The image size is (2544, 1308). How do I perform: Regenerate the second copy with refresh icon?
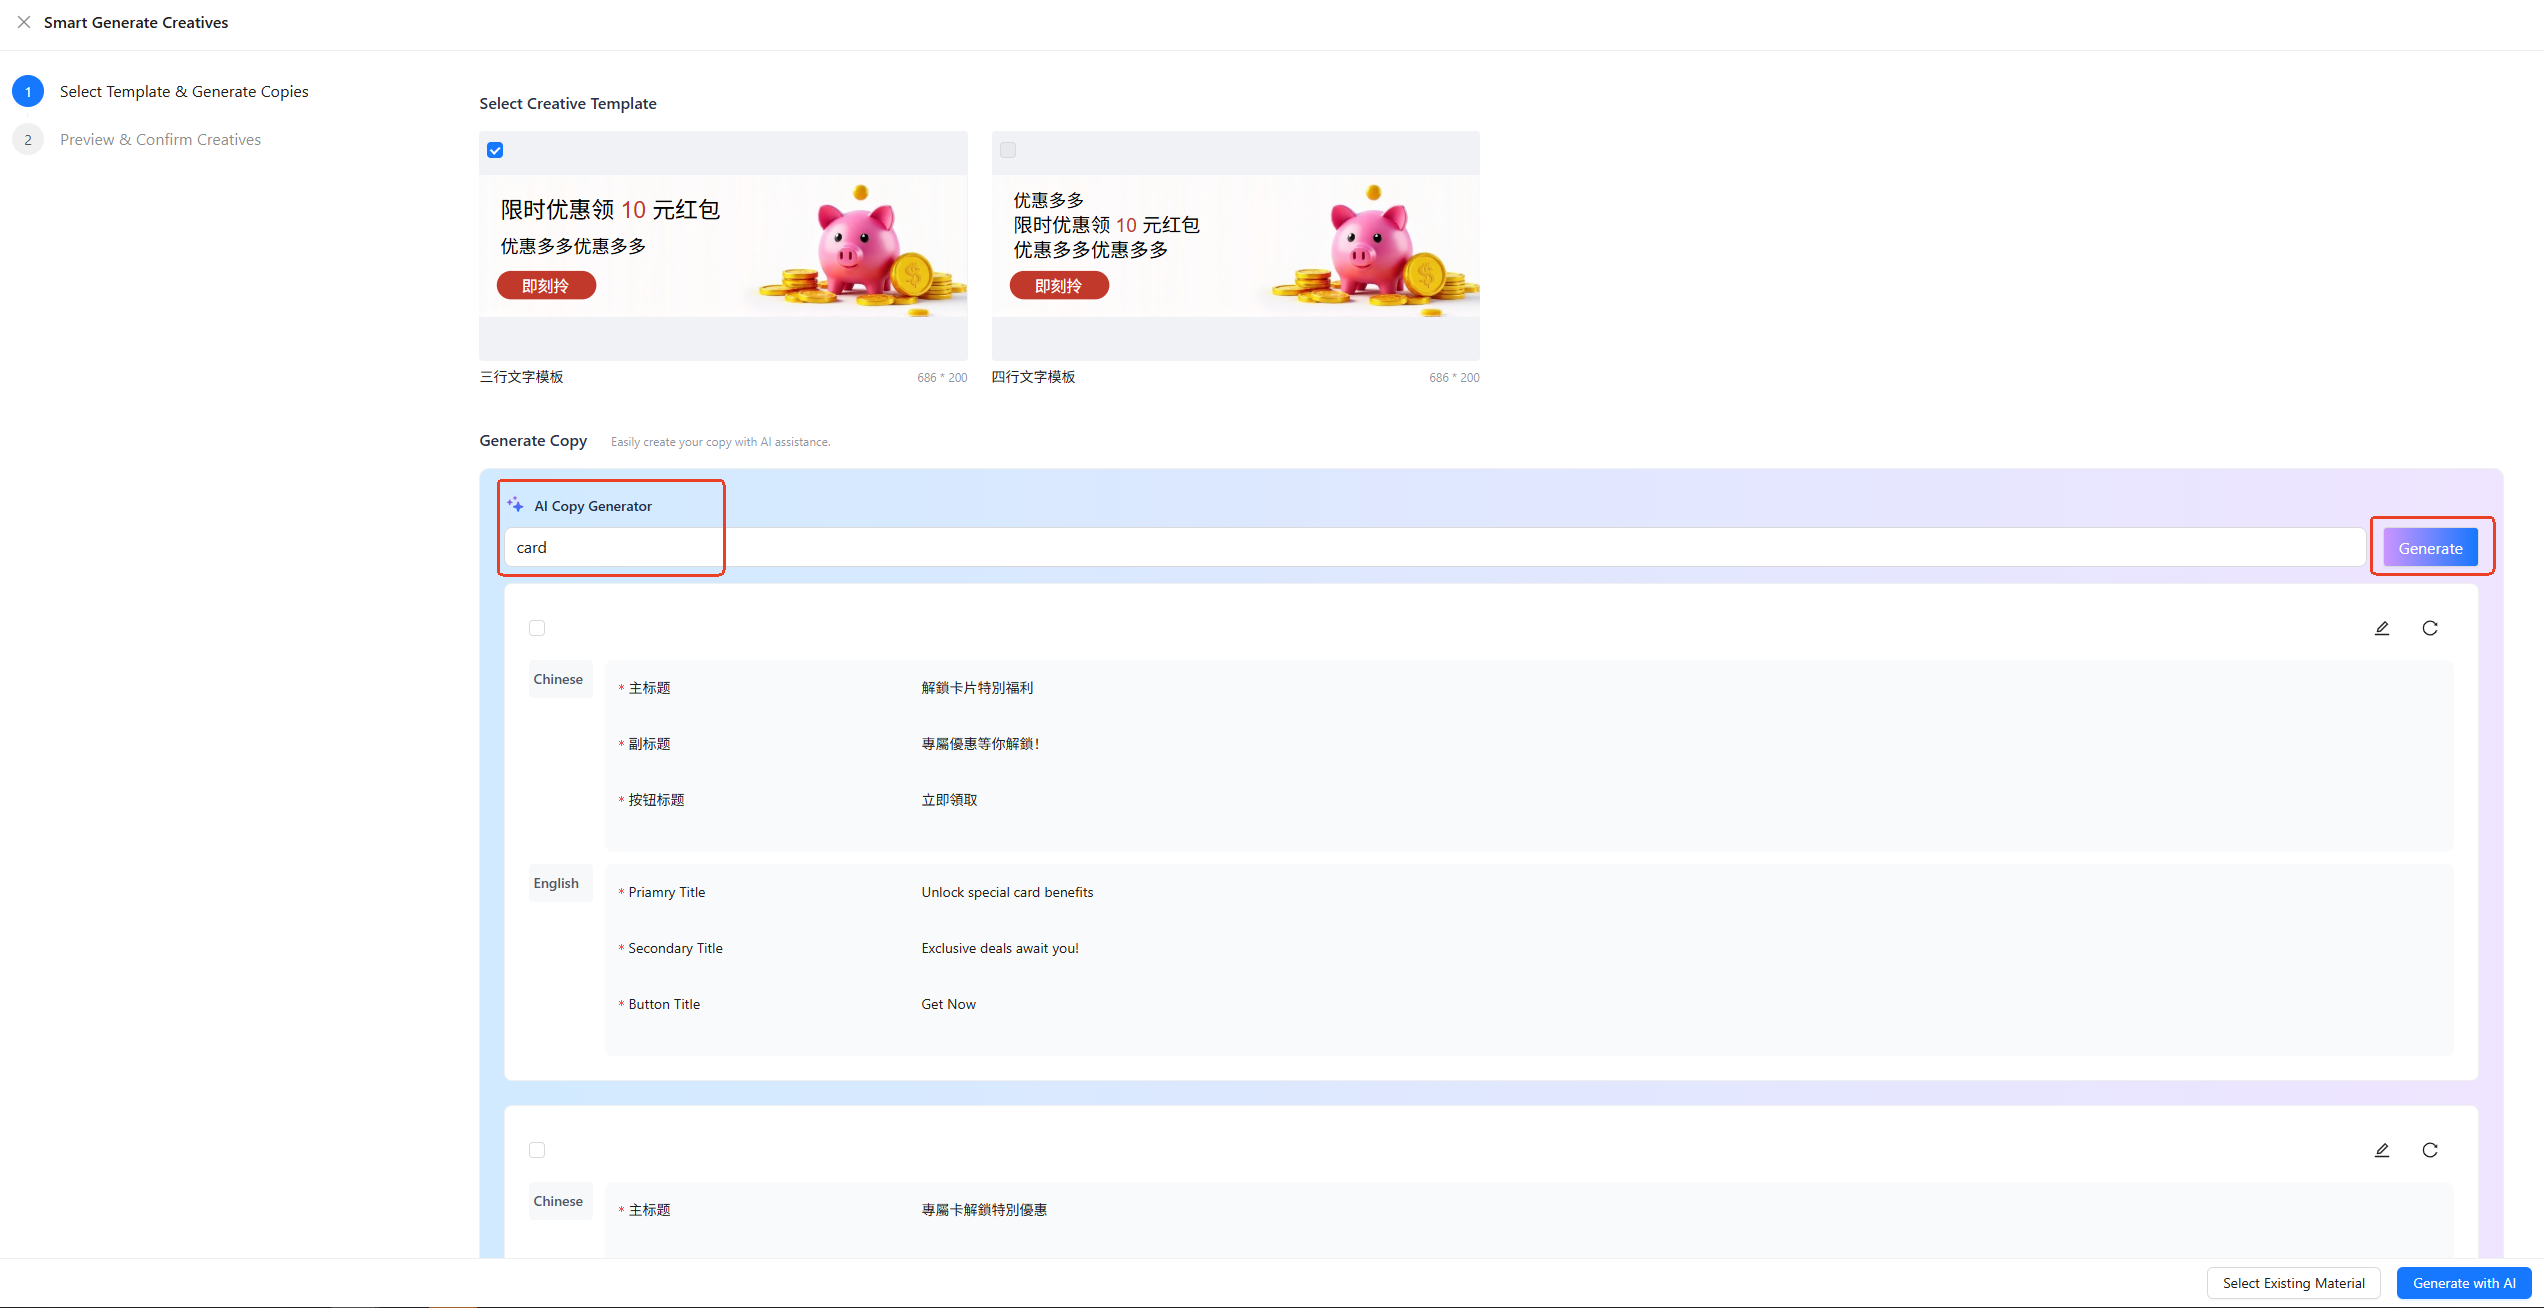(x=2430, y=1150)
